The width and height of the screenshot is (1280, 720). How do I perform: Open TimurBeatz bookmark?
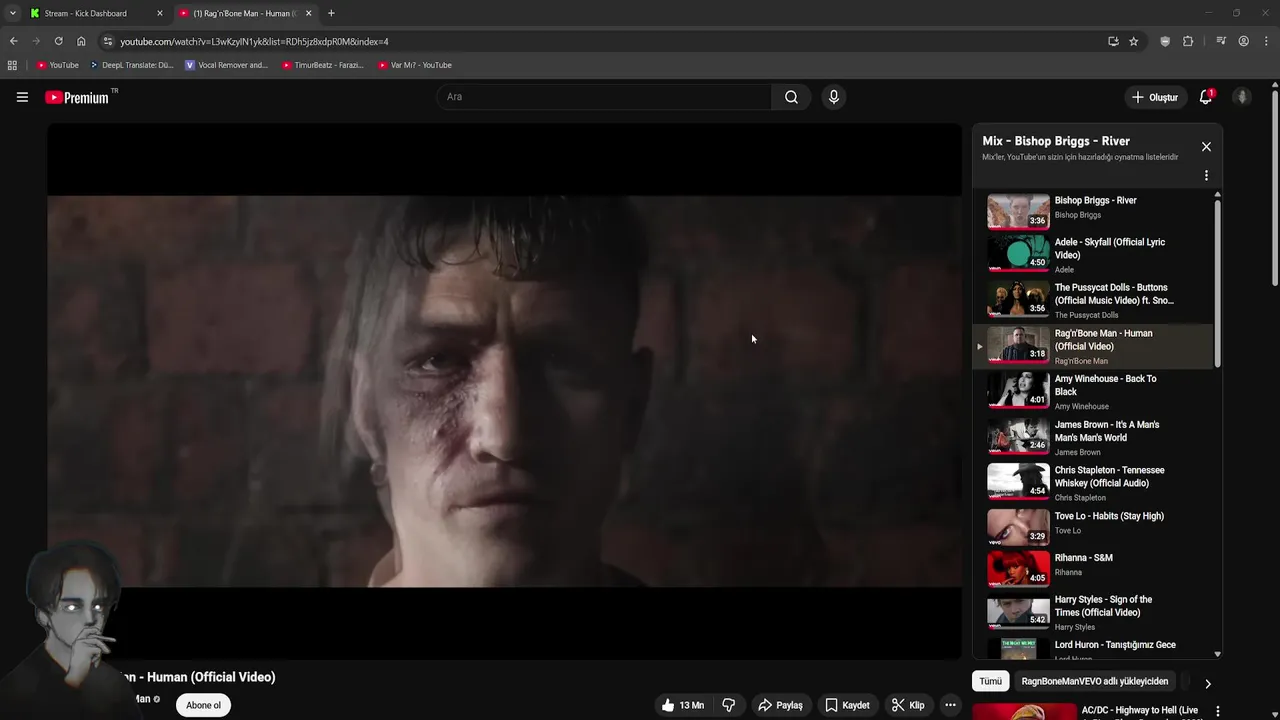click(x=323, y=65)
